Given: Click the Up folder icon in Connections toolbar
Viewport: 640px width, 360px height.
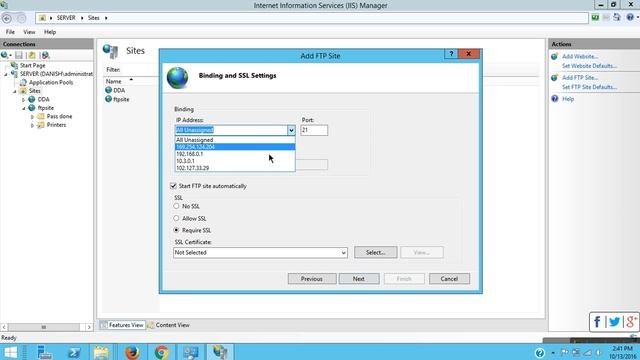Looking at the screenshot, I should tap(32, 55).
